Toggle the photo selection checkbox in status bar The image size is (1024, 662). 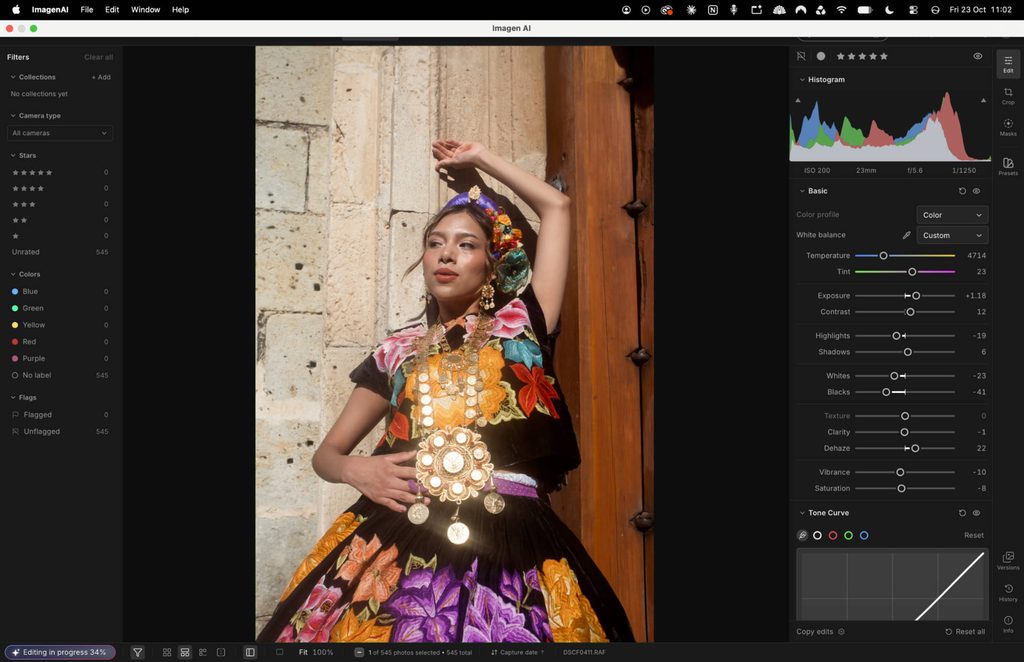(280, 652)
